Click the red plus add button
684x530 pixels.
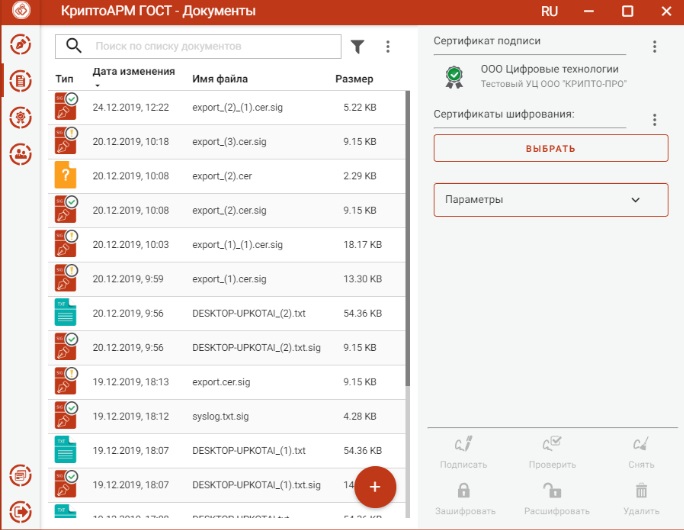(375, 486)
